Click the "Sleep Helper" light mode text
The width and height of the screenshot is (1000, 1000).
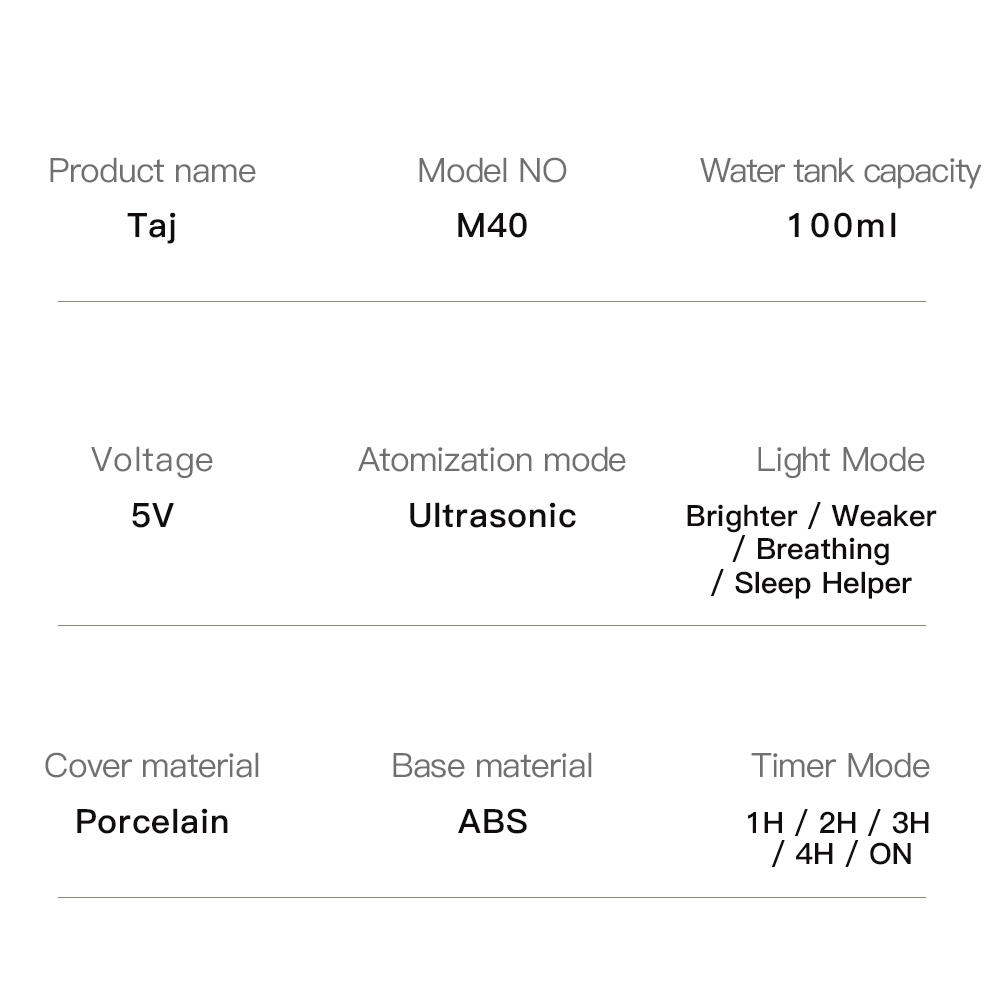(822, 583)
